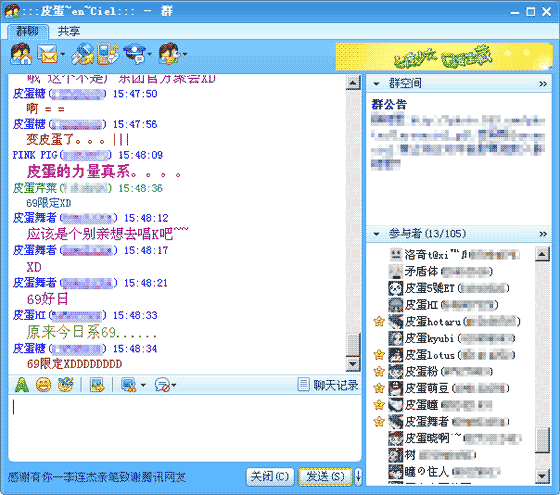Click the 关闭(C) button
Viewport: 560px width, 495px height.
point(270,476)
